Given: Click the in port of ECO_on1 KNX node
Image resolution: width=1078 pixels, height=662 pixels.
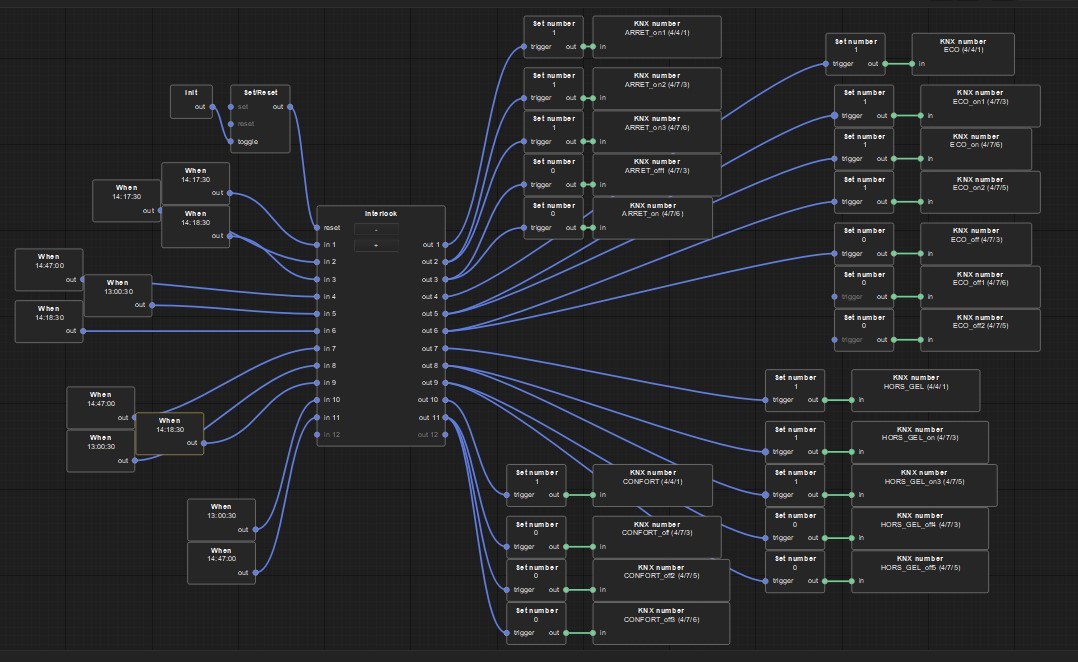Looking at the screenshot, I should coord(922,116).
